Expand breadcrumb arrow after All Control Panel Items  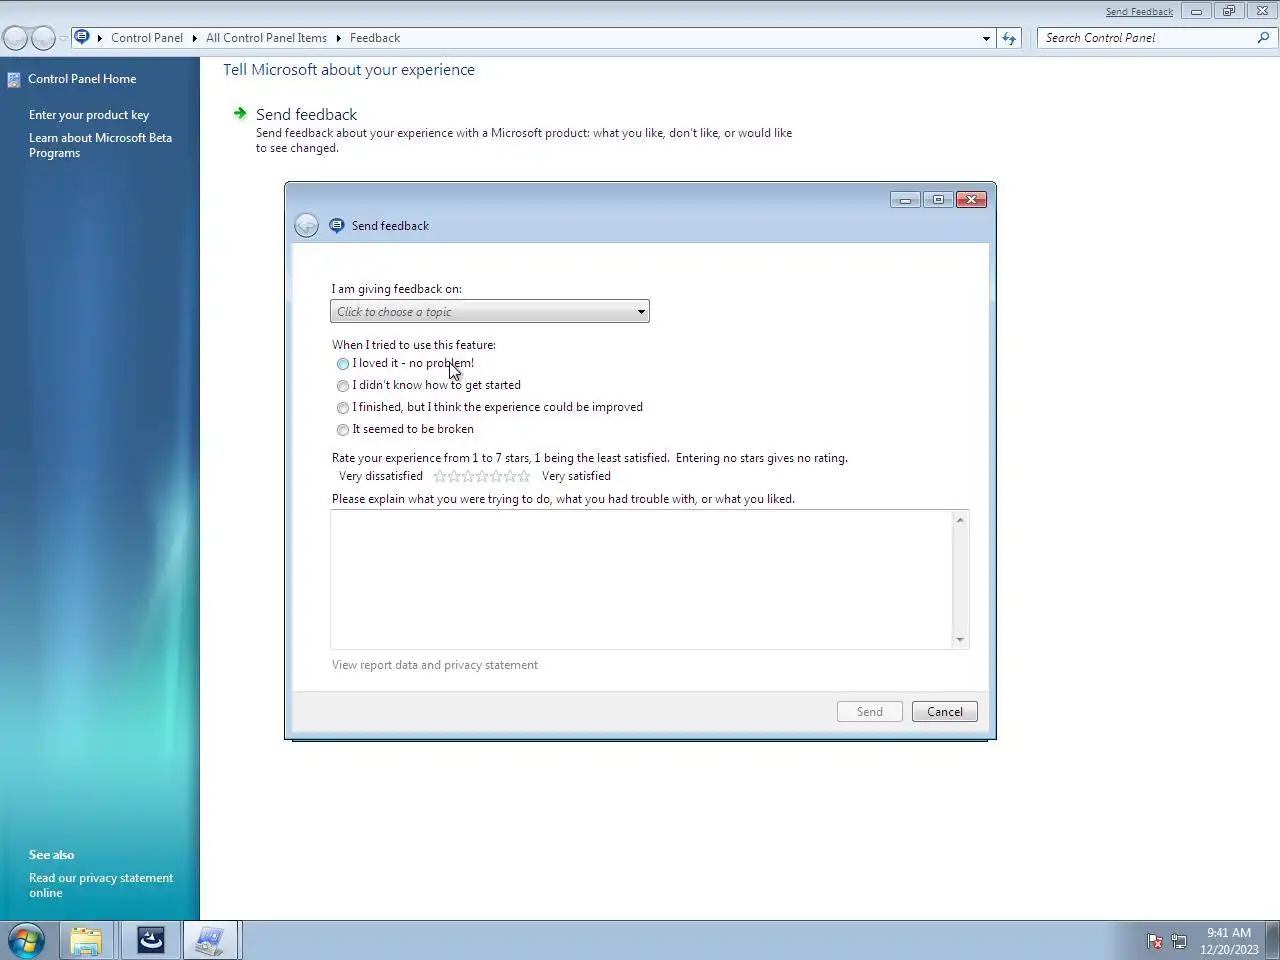pyautogui.click(x=338, y=38)
